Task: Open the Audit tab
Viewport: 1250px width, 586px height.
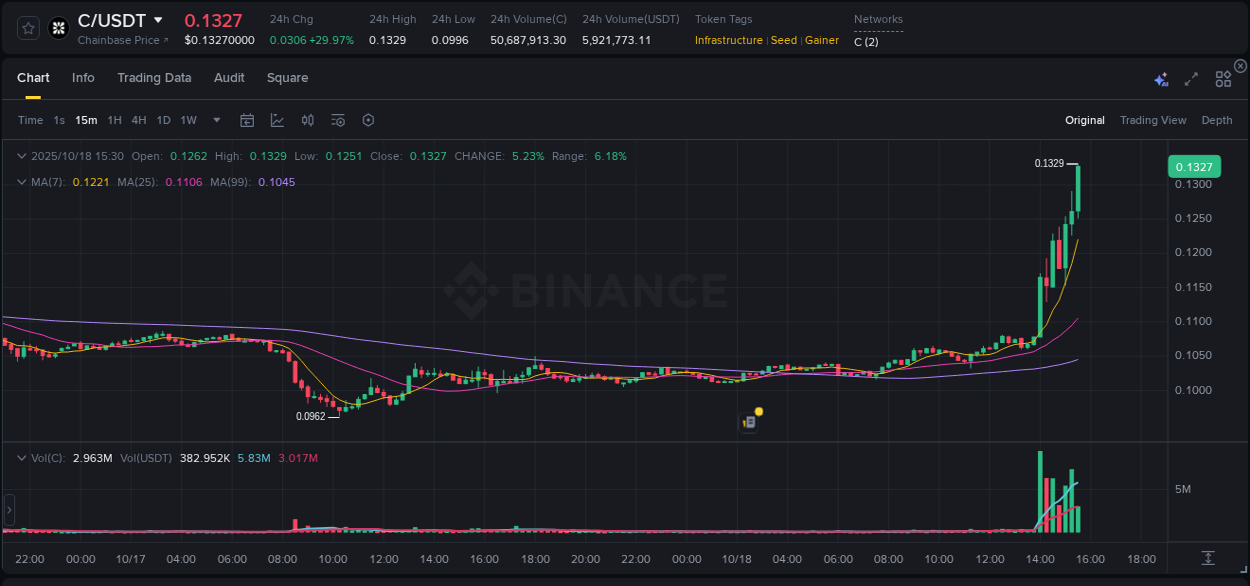Action: (x=229, y=77)
